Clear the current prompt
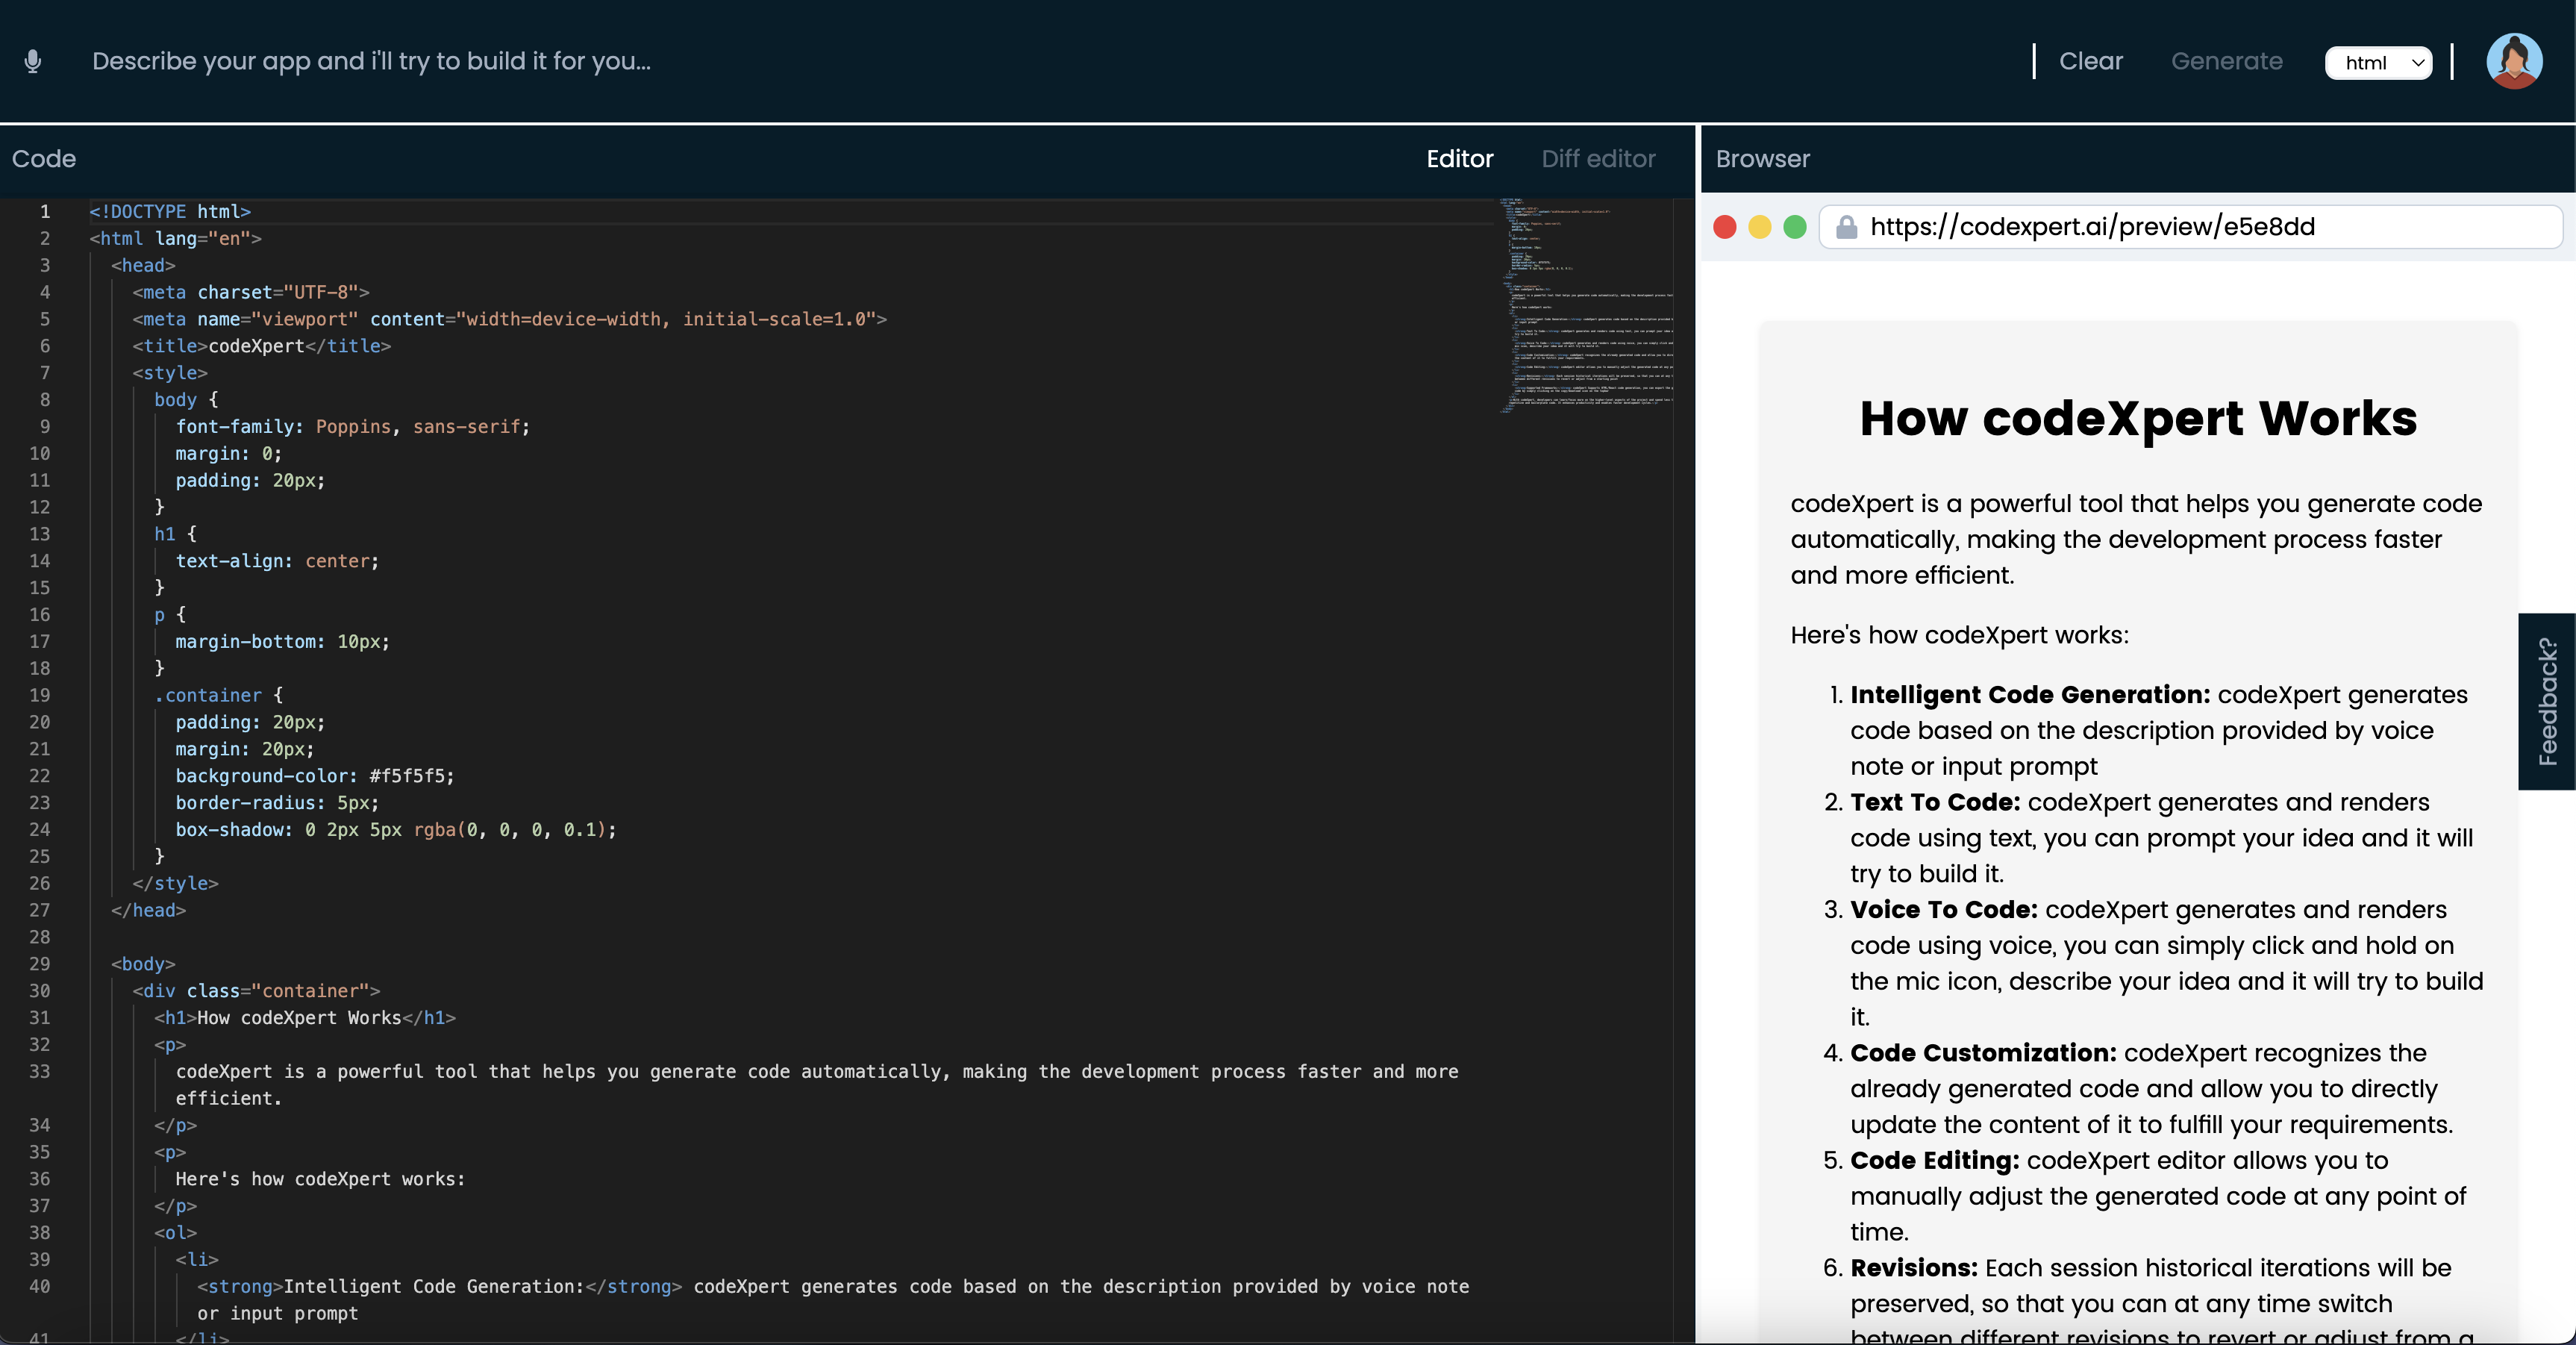 pyautogui.click(x=2090, y=61)
